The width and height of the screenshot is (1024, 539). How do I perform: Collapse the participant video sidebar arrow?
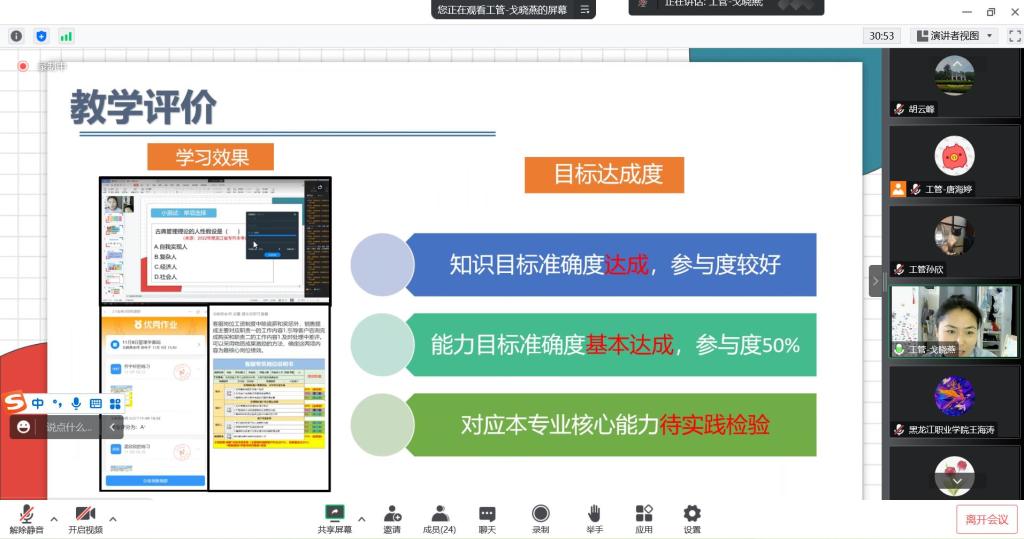[x=876, y=281]
